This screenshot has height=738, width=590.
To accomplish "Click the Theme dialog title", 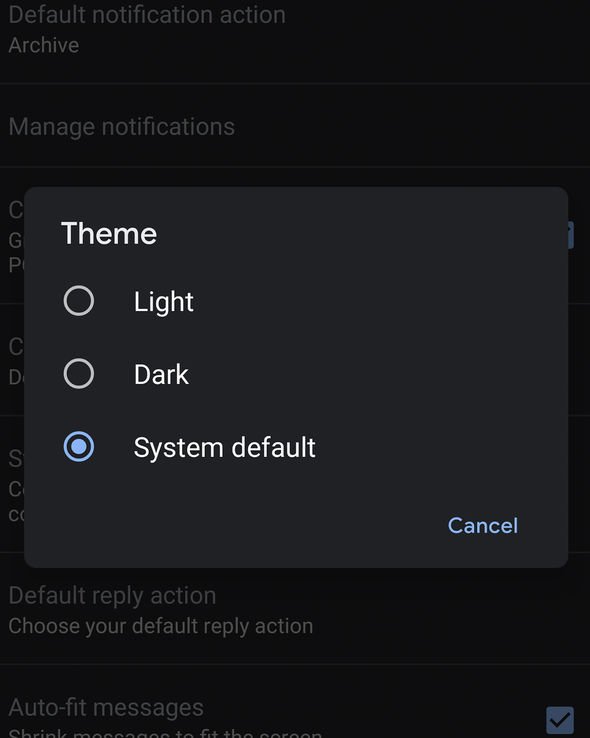I will tap(109, 233).
